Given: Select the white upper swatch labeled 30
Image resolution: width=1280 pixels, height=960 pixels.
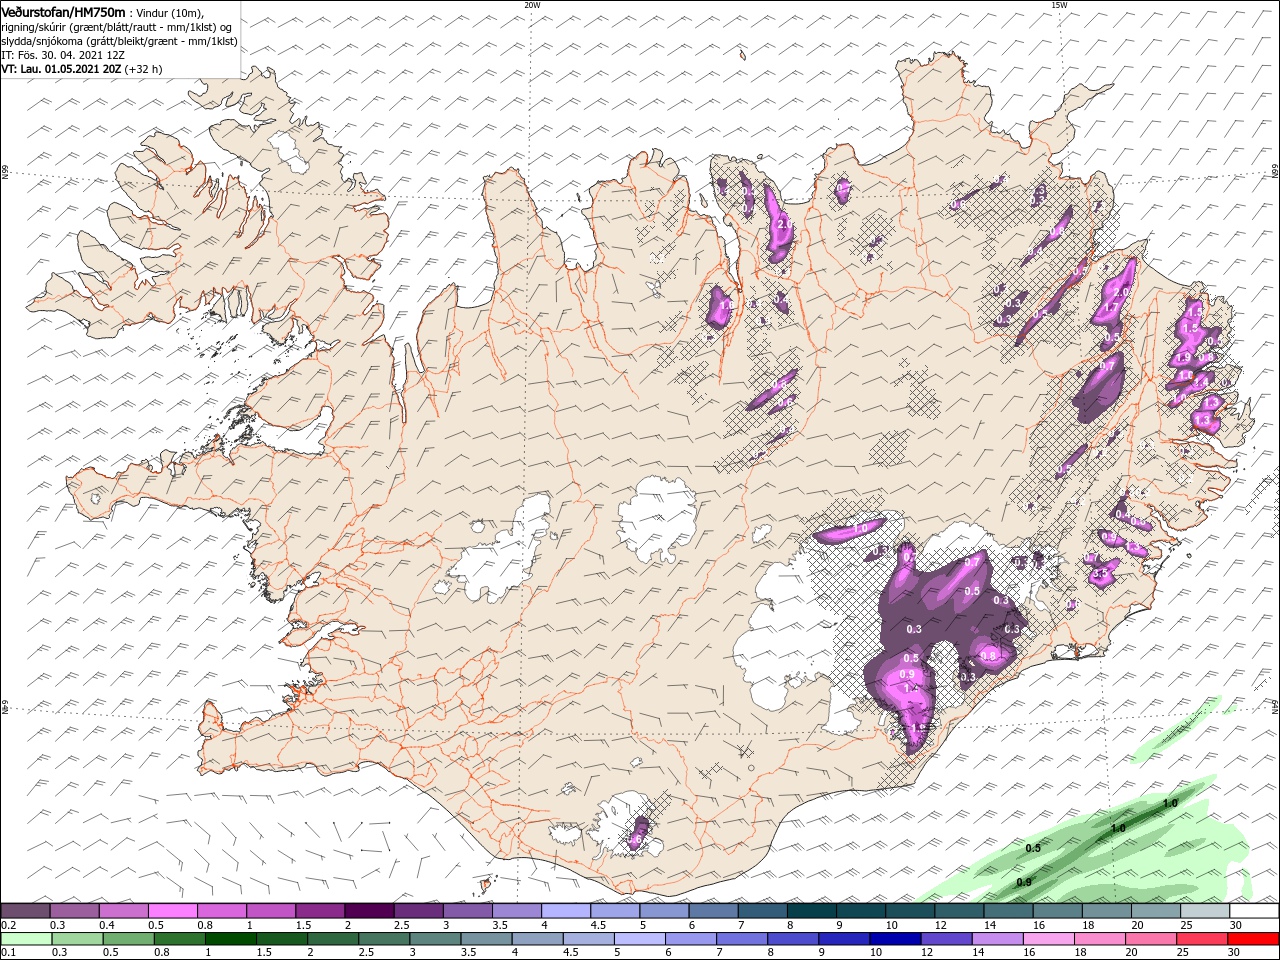Looking at the screenshot, I should [x=1253, y=911].
